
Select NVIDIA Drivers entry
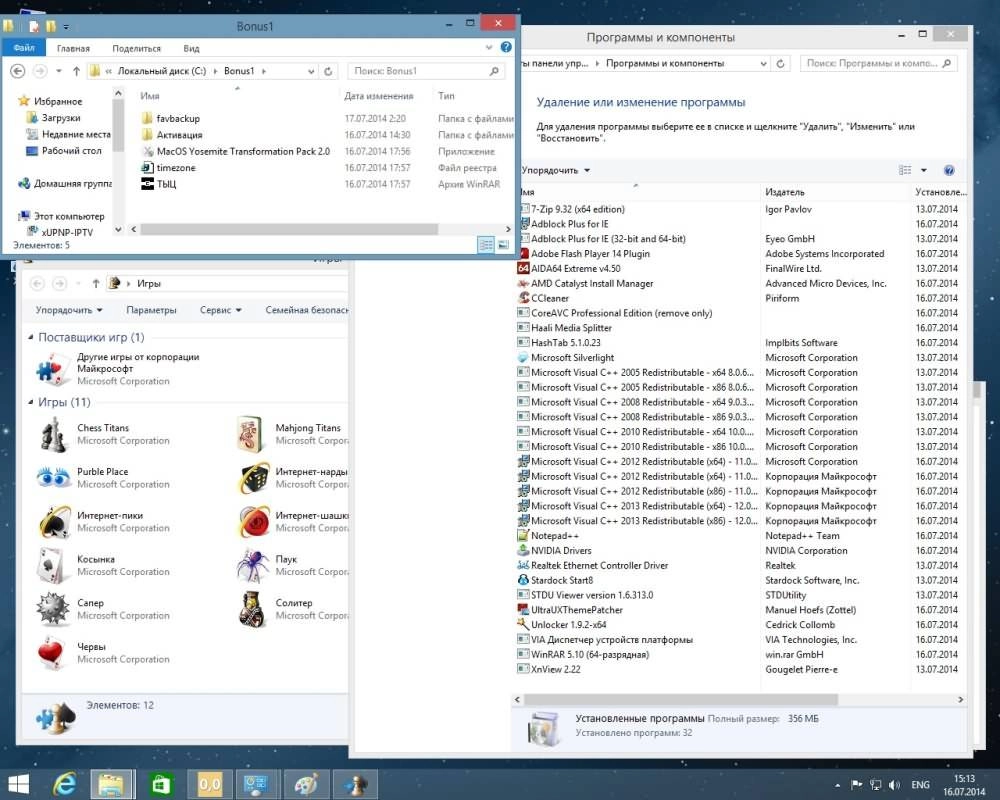(x=561, y=551)
